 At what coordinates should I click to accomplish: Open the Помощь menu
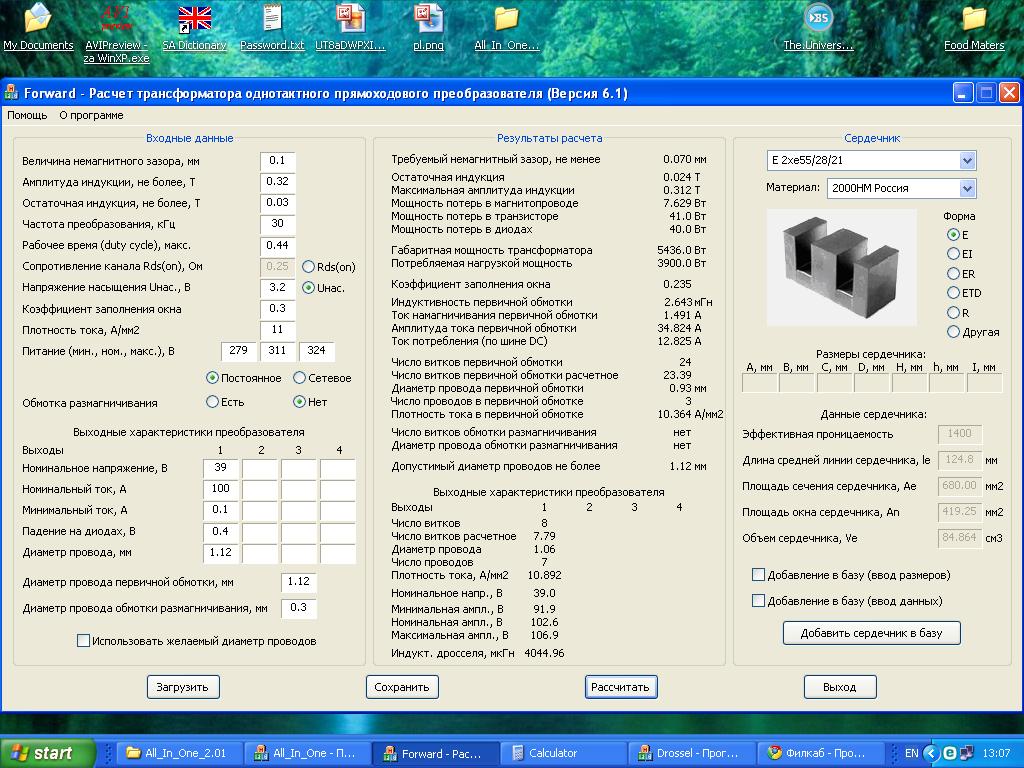[x=27, y=115]
